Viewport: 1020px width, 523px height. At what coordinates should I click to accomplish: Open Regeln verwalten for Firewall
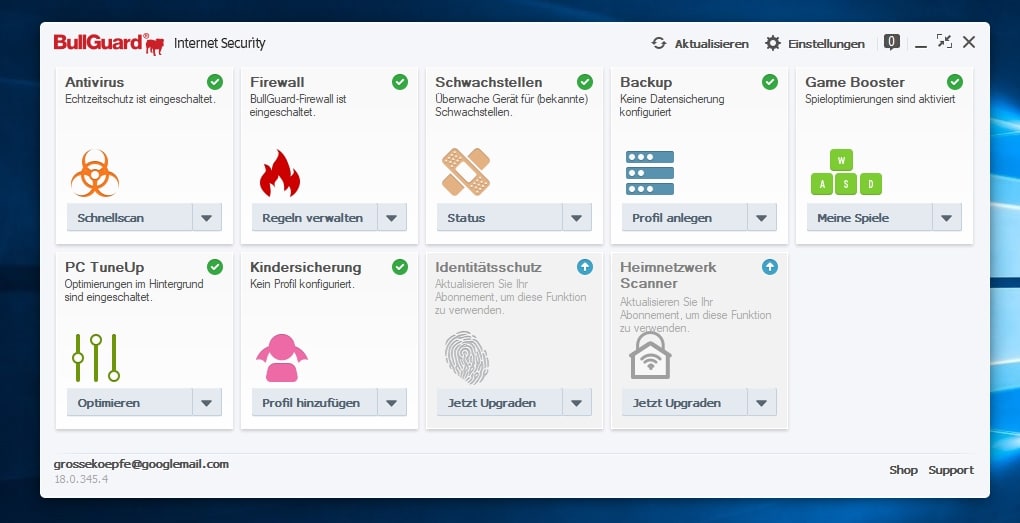pyautogui.click(x=314, y=218)
